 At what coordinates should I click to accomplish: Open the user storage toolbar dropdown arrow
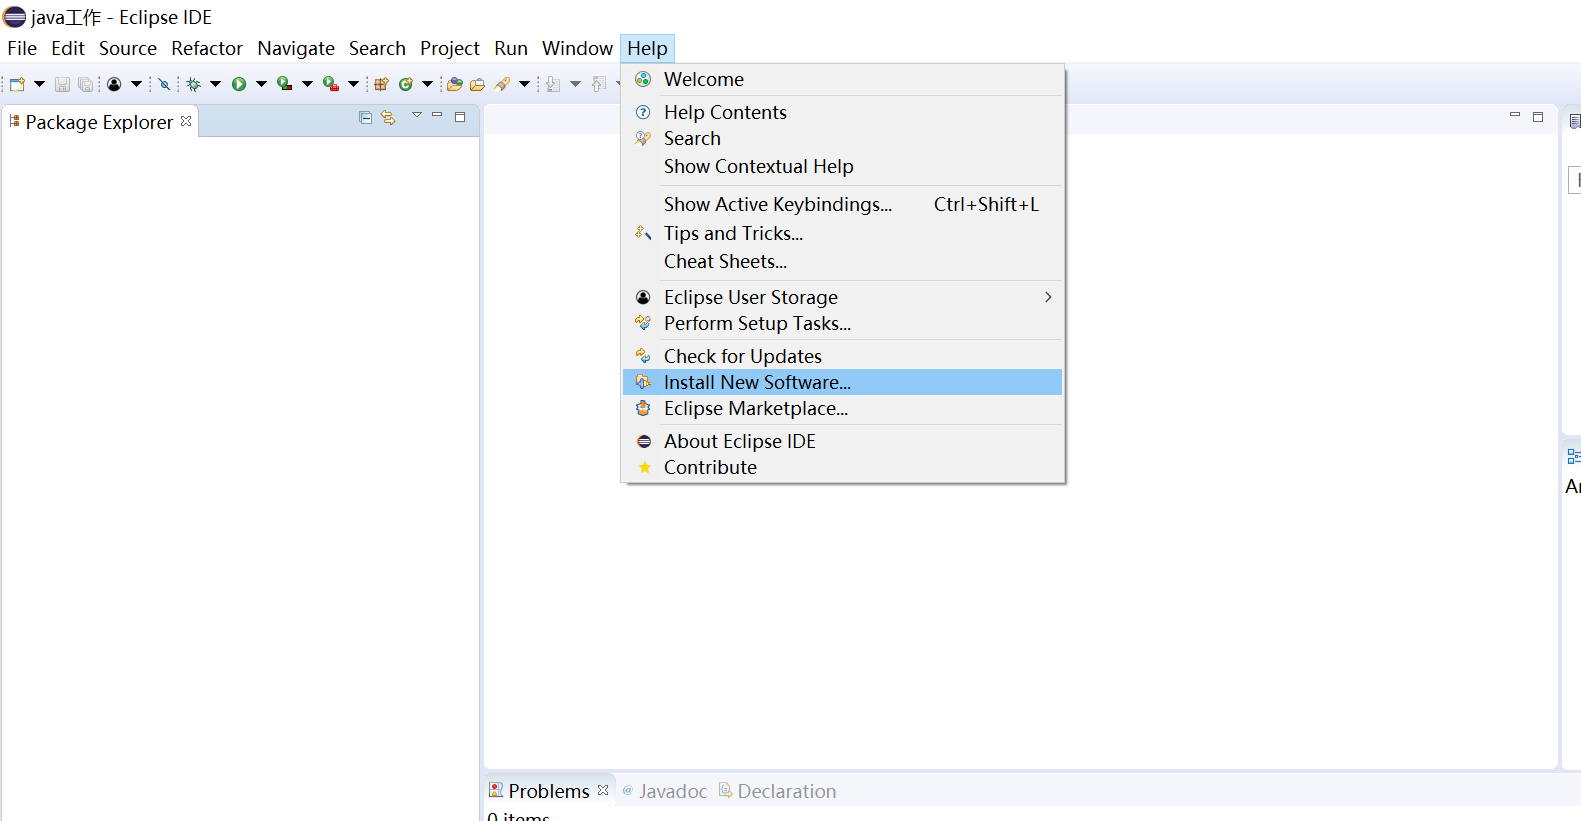tap(136, 84)
